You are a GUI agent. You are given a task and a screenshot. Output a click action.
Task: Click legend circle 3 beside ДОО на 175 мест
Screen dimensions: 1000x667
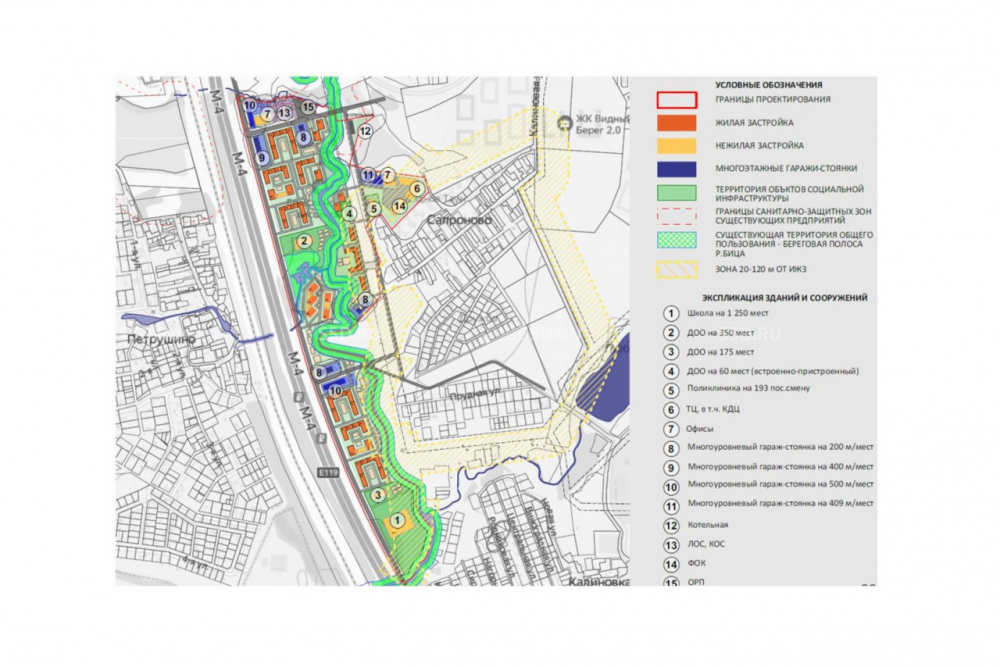coord(670,352)
